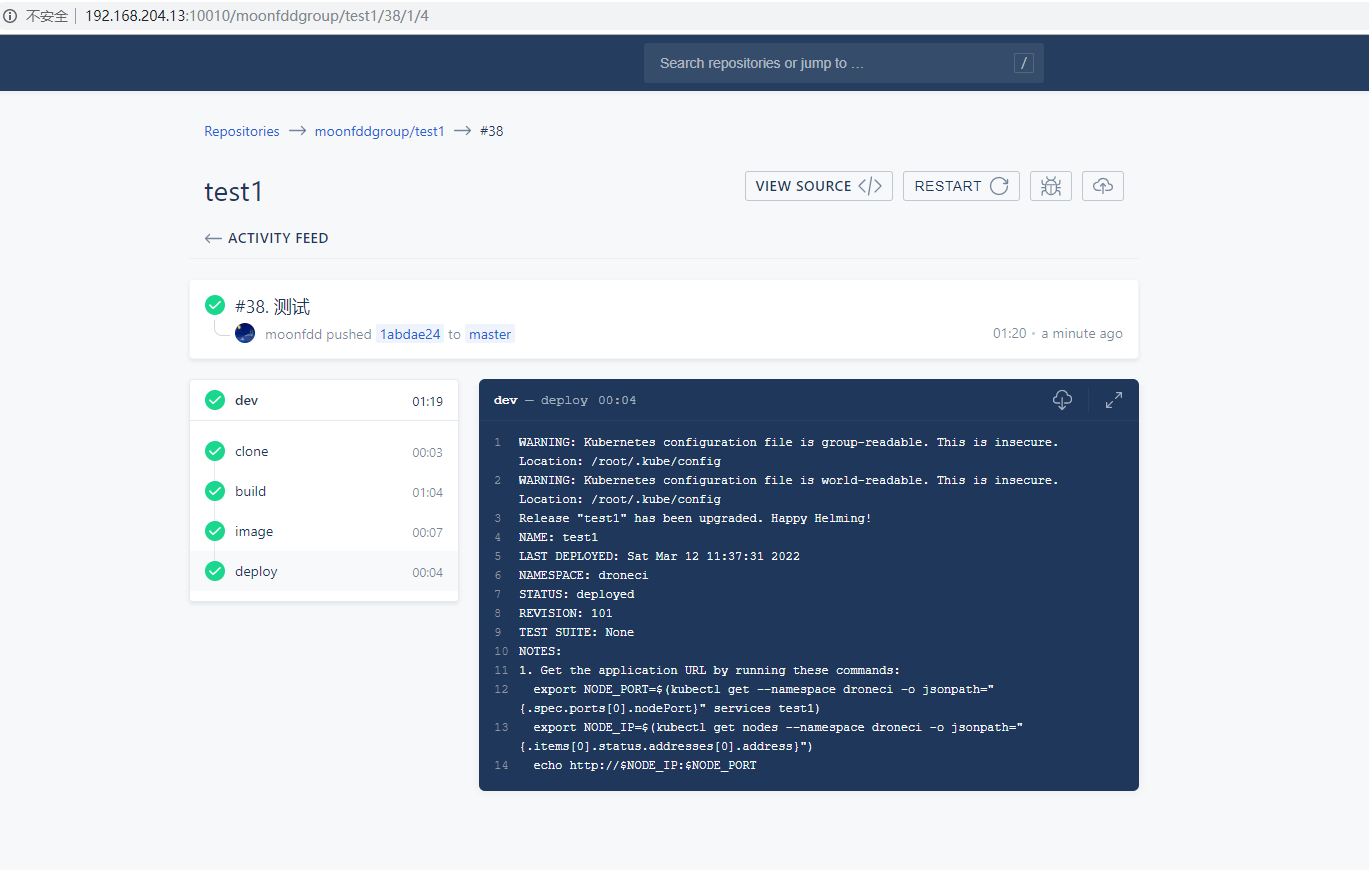Viewport: 1369px width, 870px height.
Task: Click the green status check beside dev stage
Action: point(215,400)
